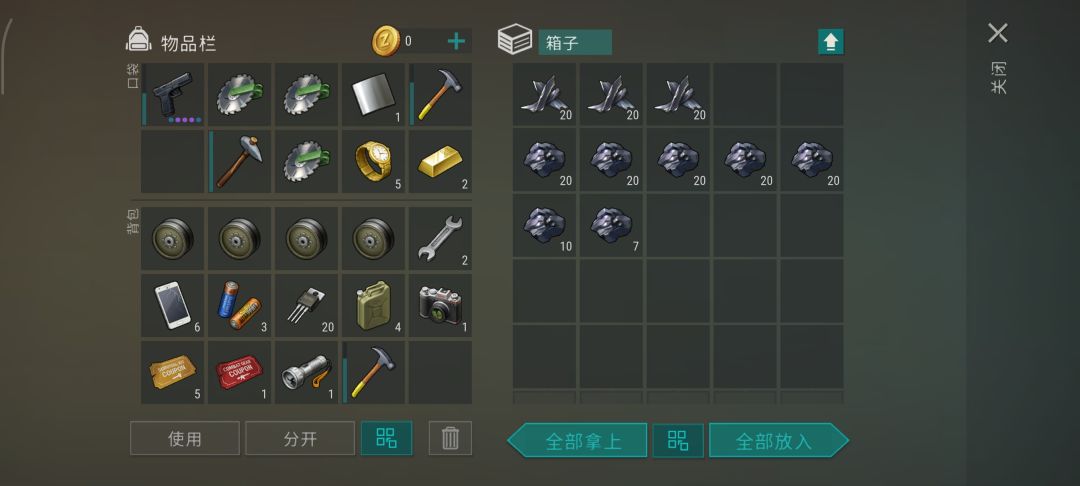Click the 分开 split button
This screenshot has height=486, width=1080.
[x=300, y=439]
